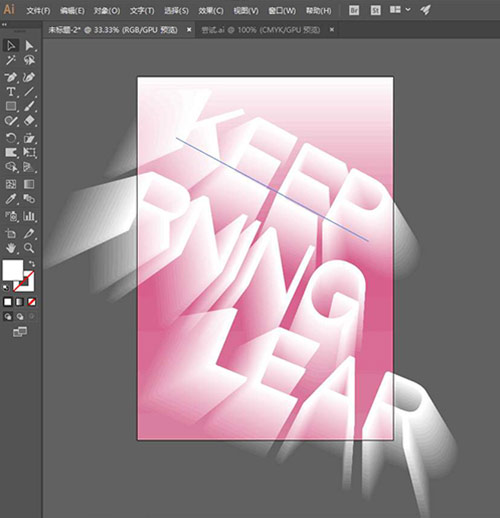
Task: Select the Type tool
Action: [11, 92]
